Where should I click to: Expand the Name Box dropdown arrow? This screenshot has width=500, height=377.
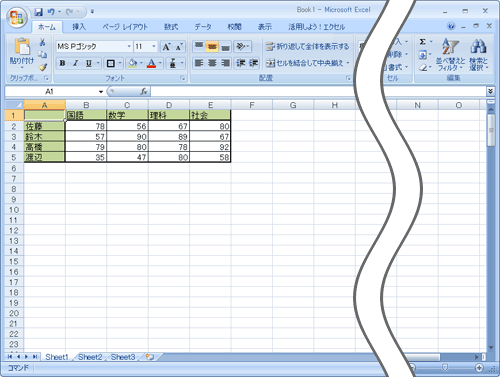101,92
